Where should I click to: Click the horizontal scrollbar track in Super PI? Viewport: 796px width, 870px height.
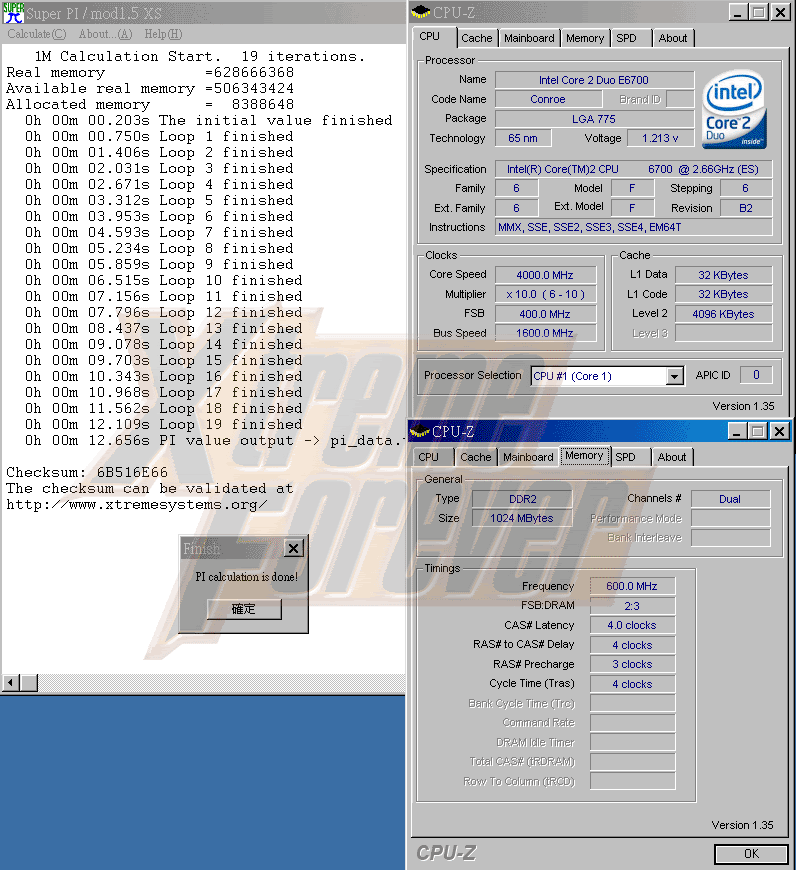222,682
